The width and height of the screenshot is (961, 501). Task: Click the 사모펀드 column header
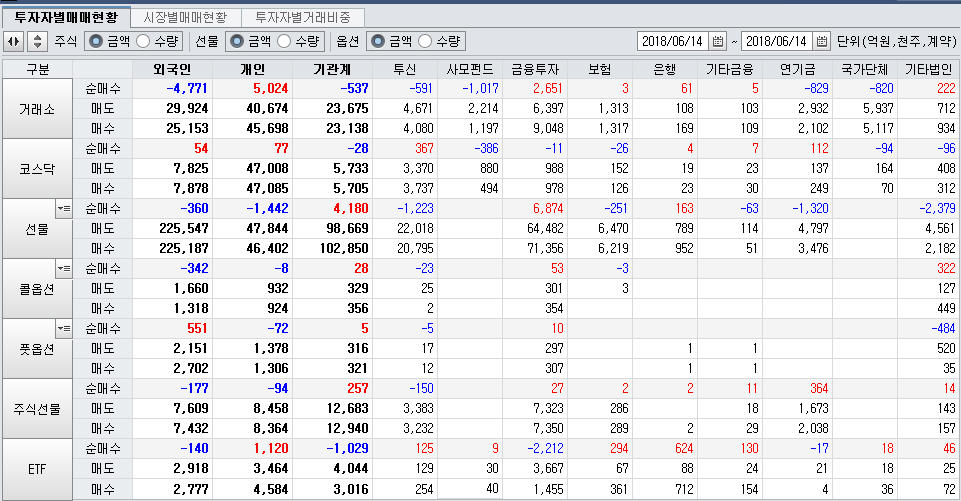[x=470, y=69]
